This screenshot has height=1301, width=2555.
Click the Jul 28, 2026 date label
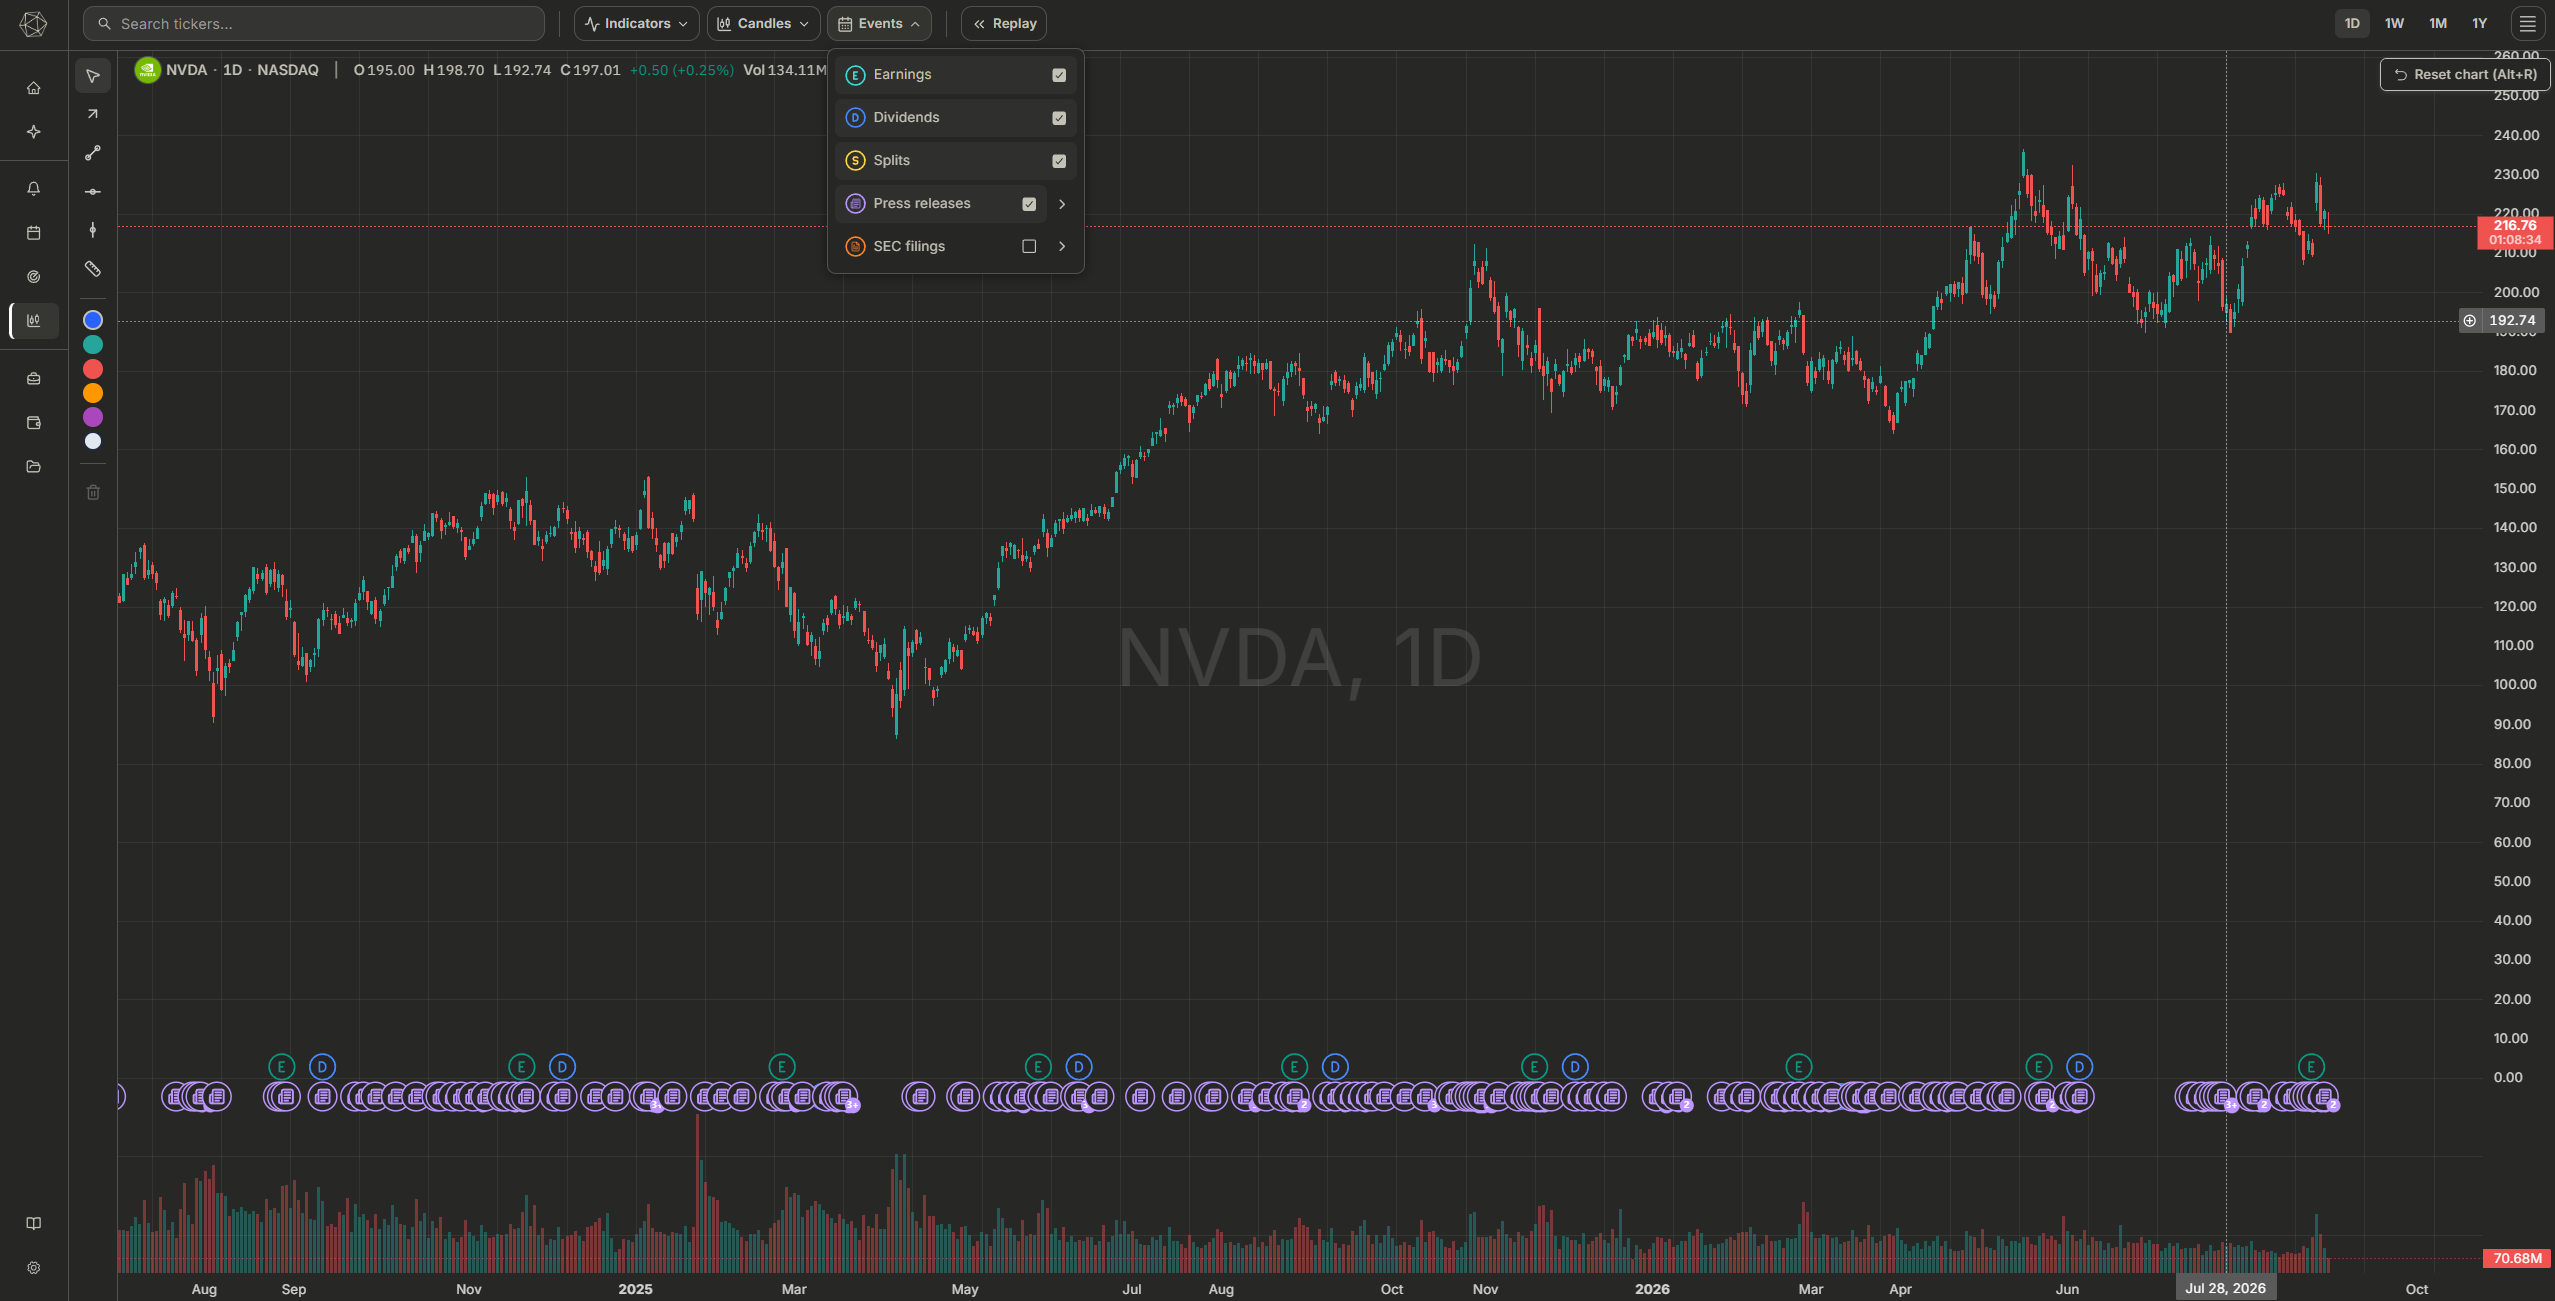[2226, 1288]
